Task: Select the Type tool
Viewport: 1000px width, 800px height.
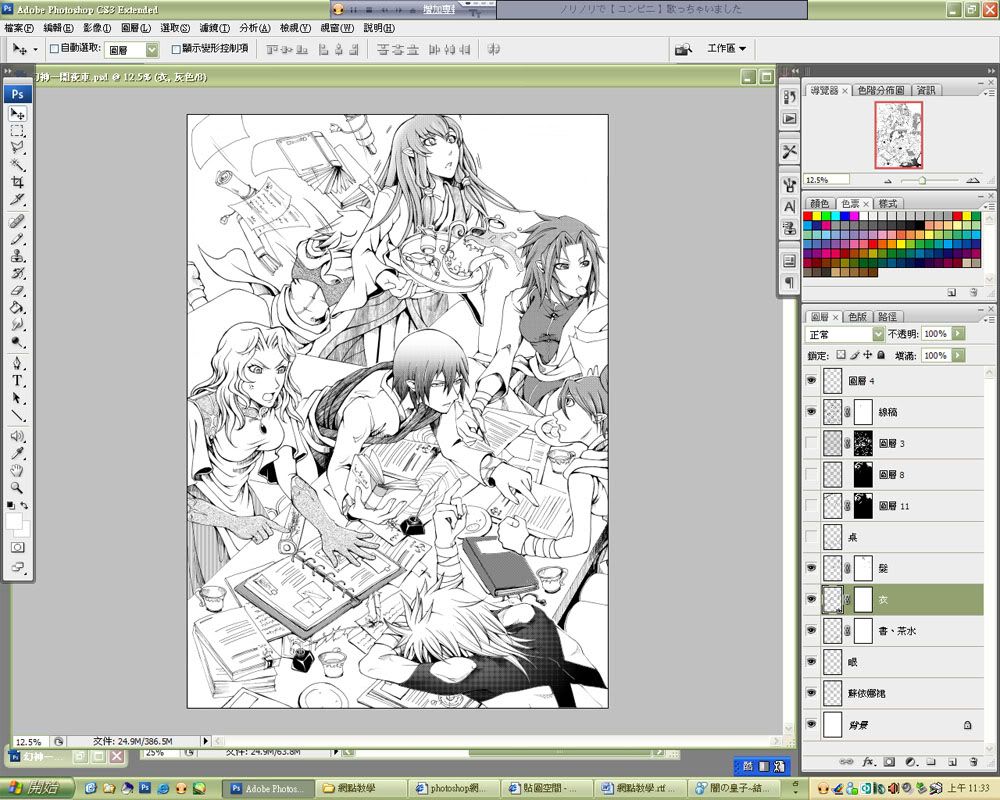Action: pyautogui.click(x=17, y=381)
